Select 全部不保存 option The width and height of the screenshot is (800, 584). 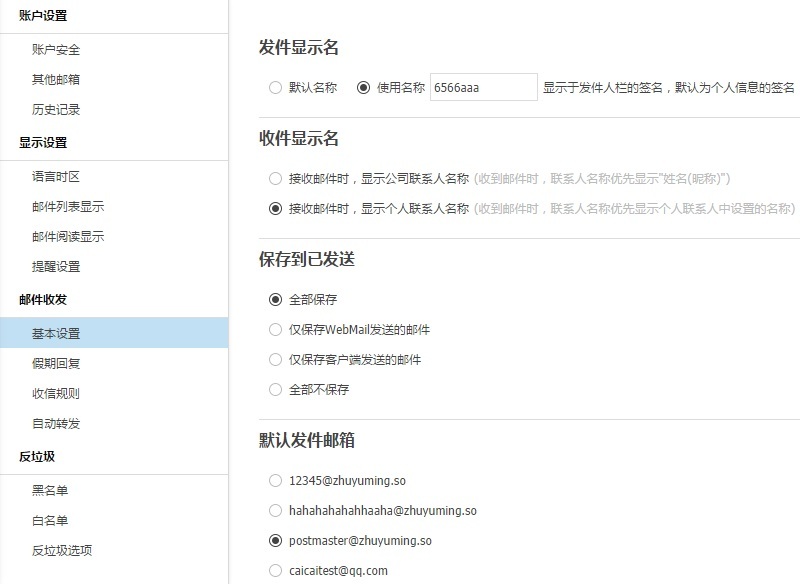[x=275, y=389]
